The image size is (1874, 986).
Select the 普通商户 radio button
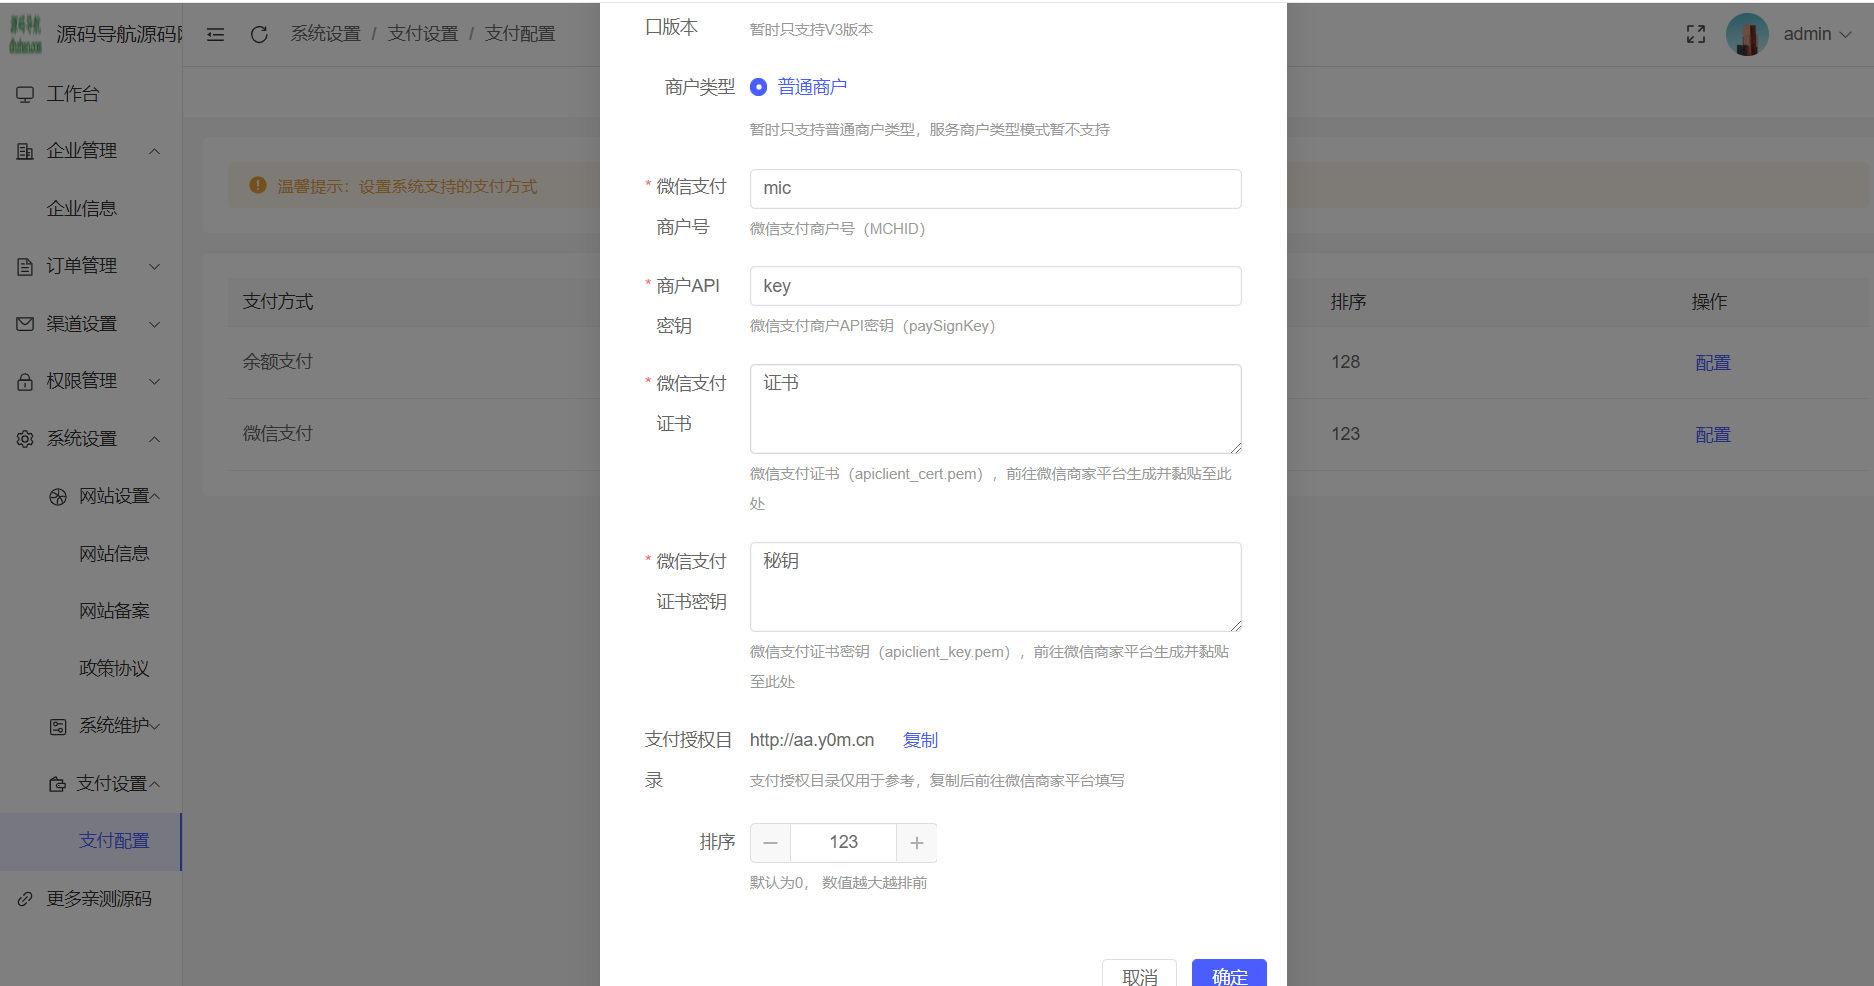coord(759,87)
